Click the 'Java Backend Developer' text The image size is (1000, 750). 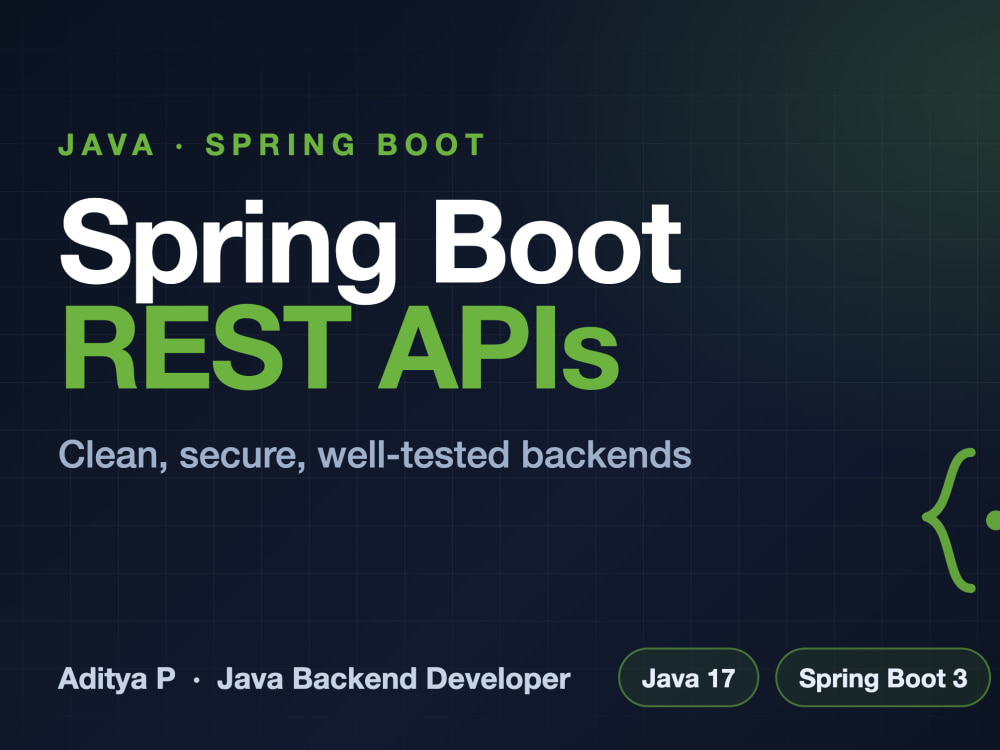click(x=393, y=679)
